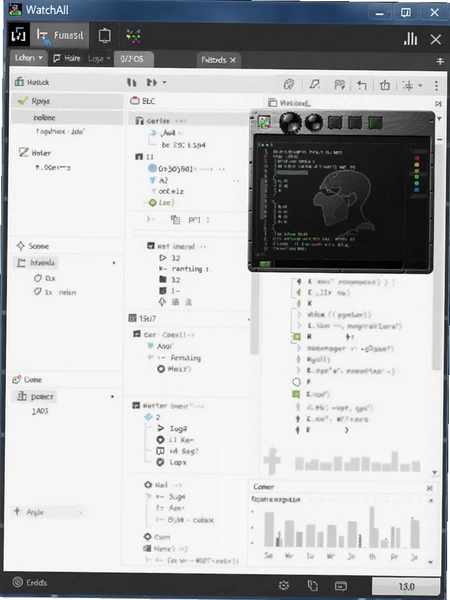This screenshot has width=450, height=600.
Task: Click the undo arrow toolbar icon
Action: [362, 85]
